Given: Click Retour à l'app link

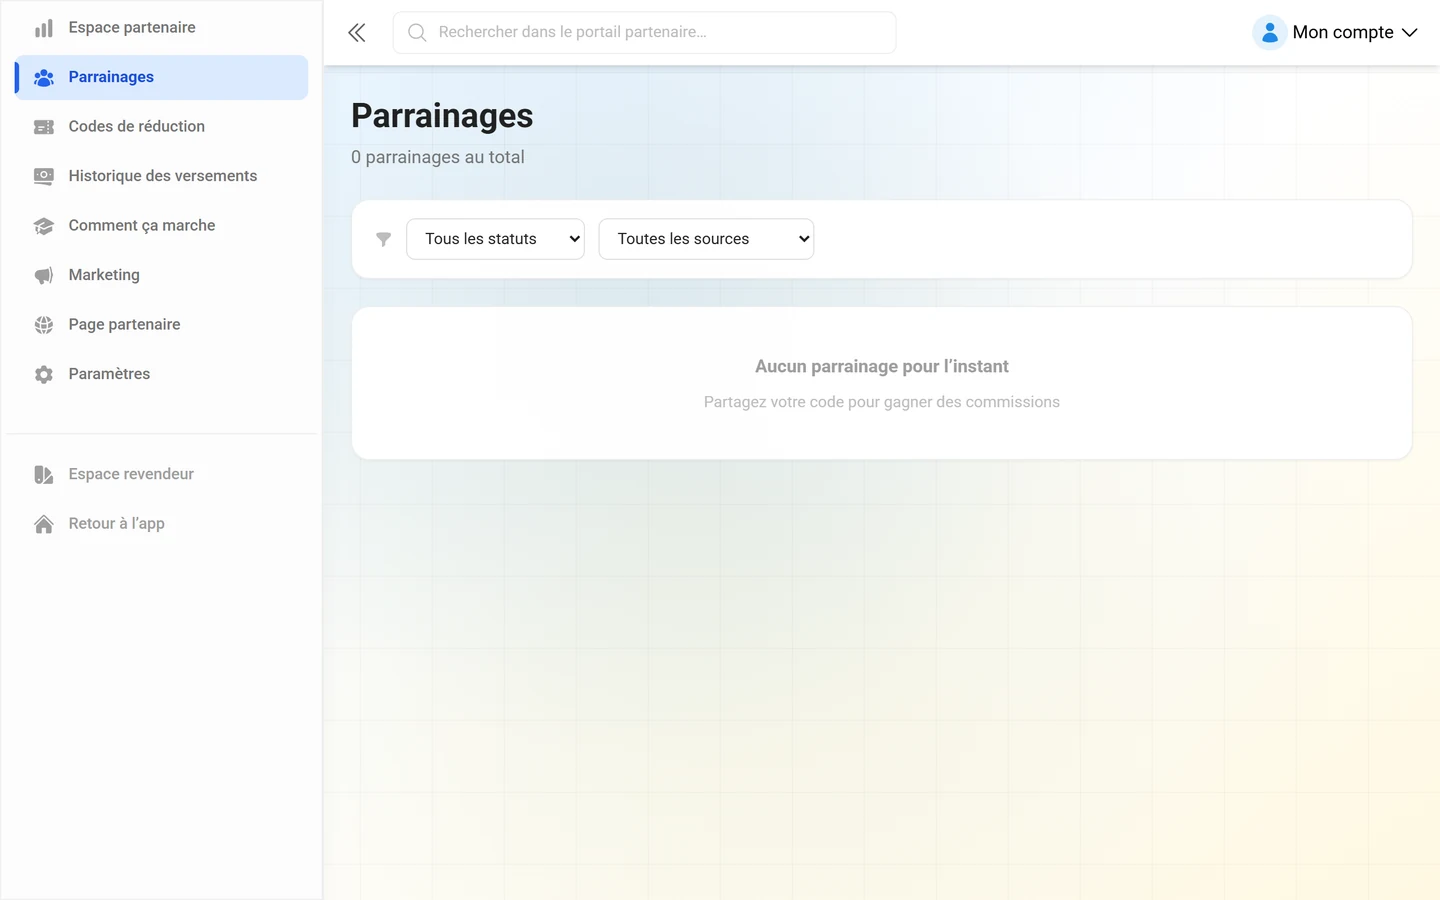Looking at the screenshot, I should (161, 524).
